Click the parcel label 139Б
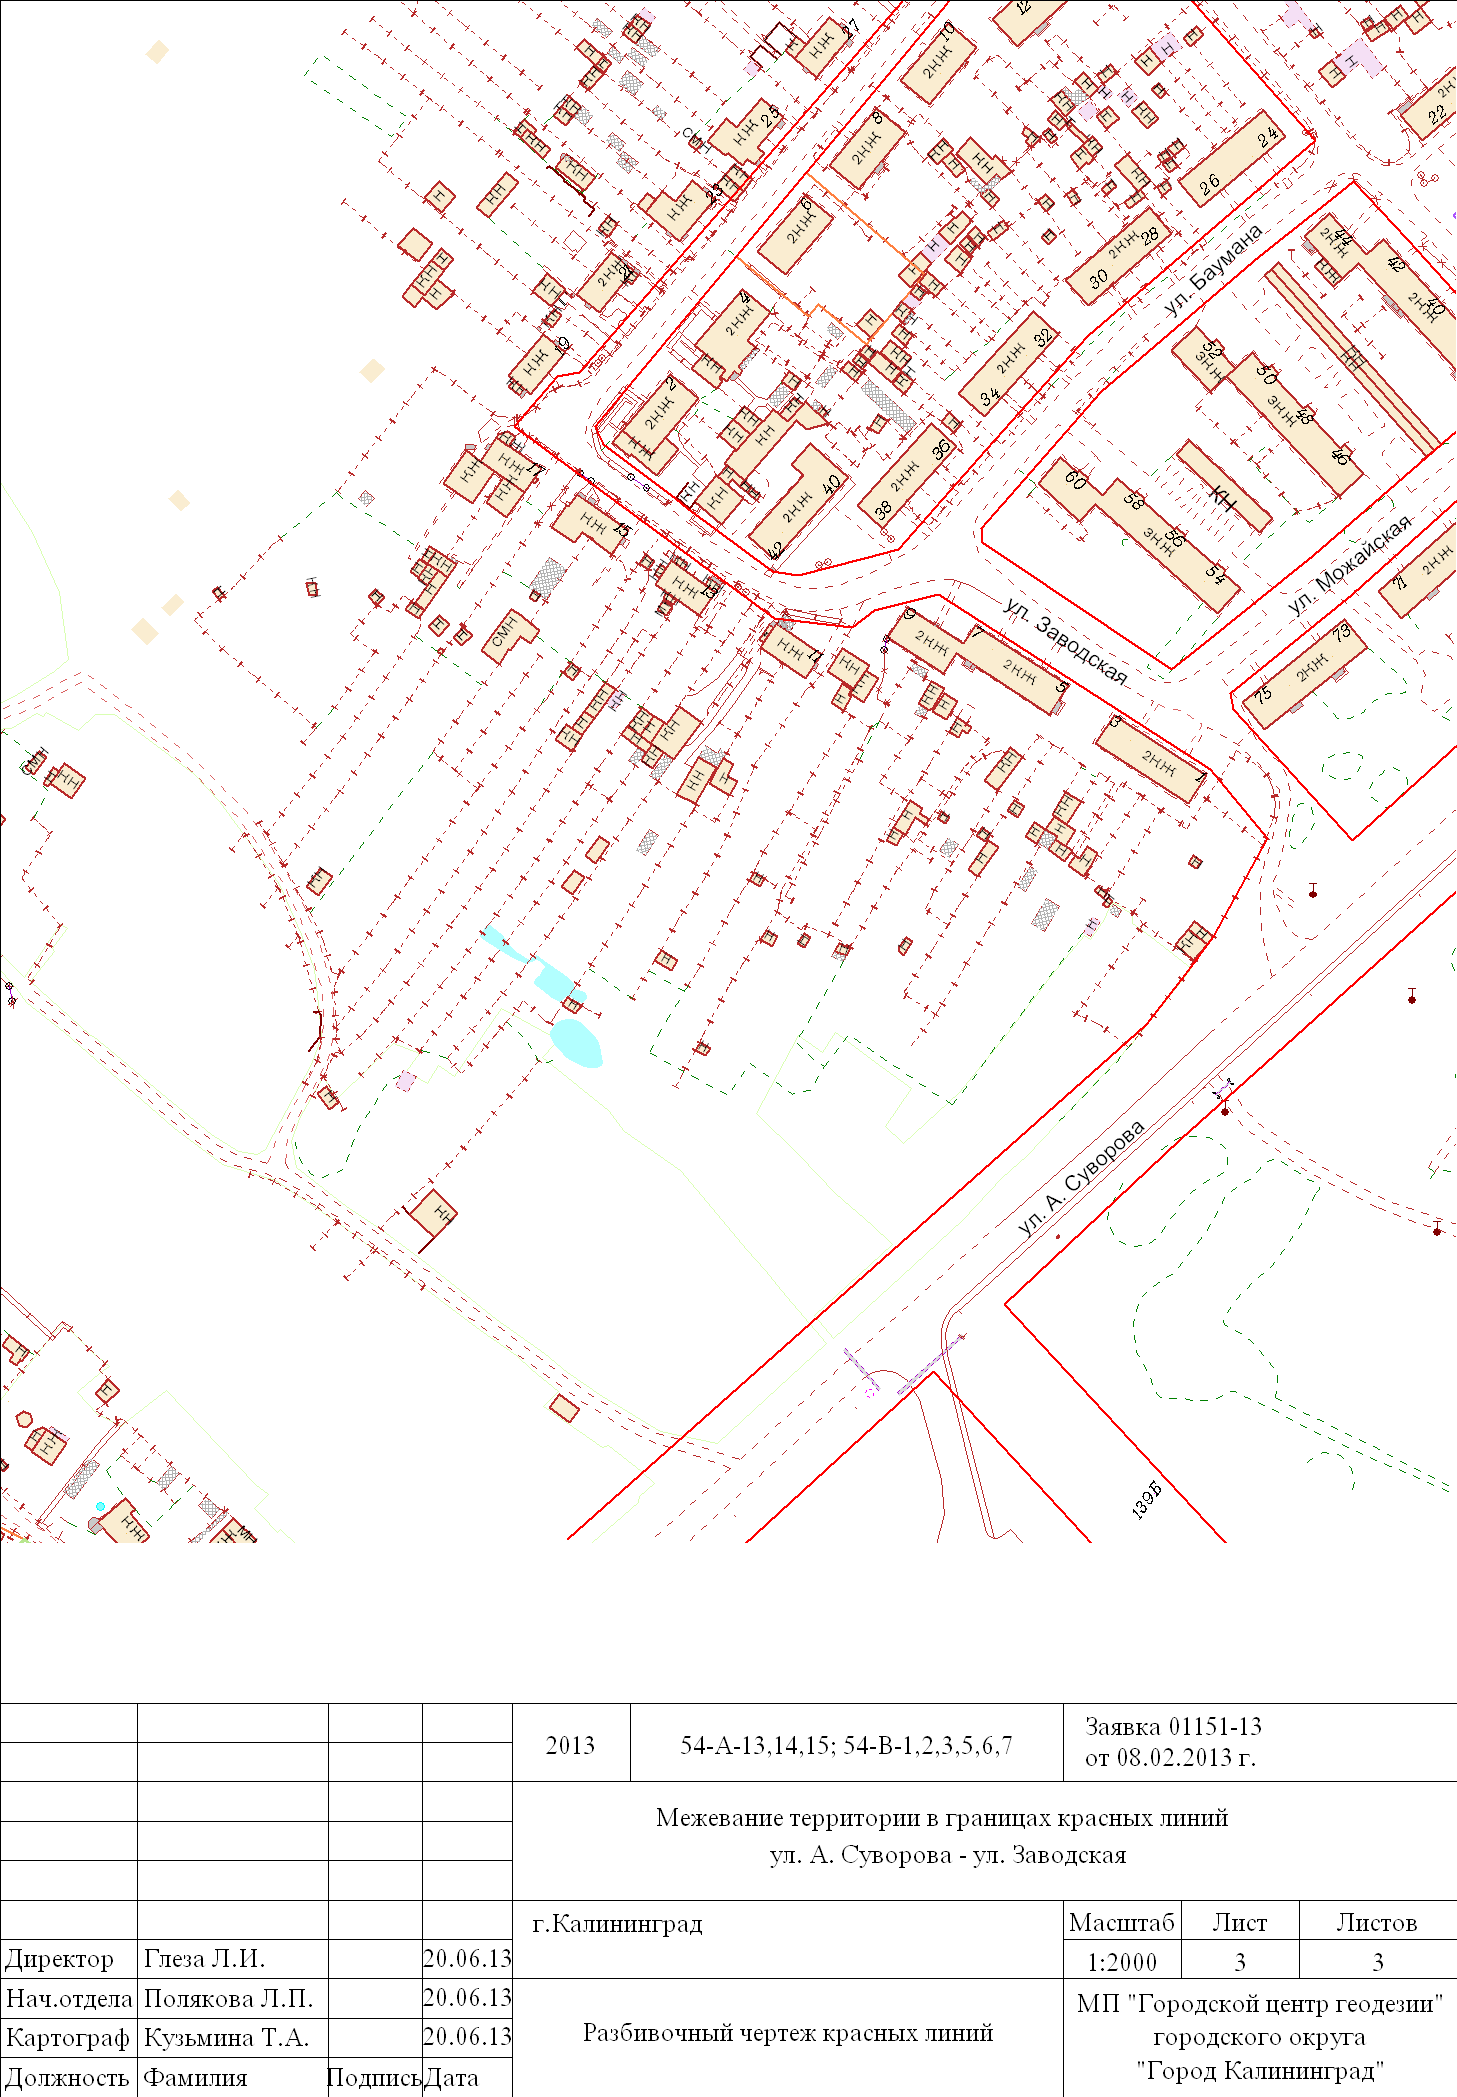 pyautogui.click(x=1147, y=1499)
